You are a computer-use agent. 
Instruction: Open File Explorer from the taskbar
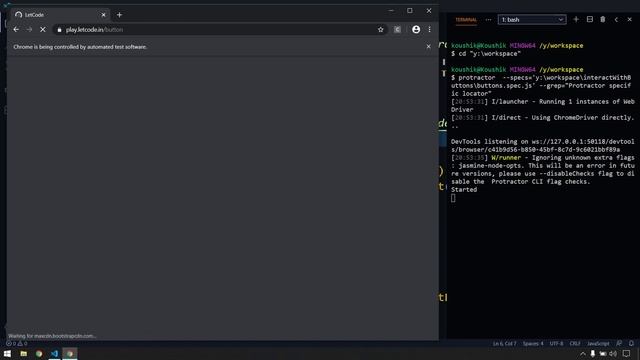[23, 353]
